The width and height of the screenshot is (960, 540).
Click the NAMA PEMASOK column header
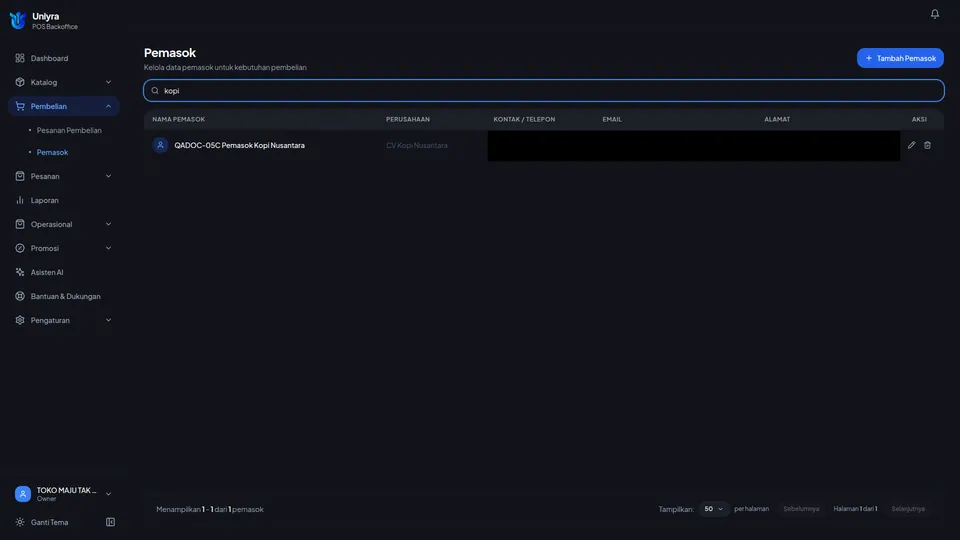pos(179,119)
